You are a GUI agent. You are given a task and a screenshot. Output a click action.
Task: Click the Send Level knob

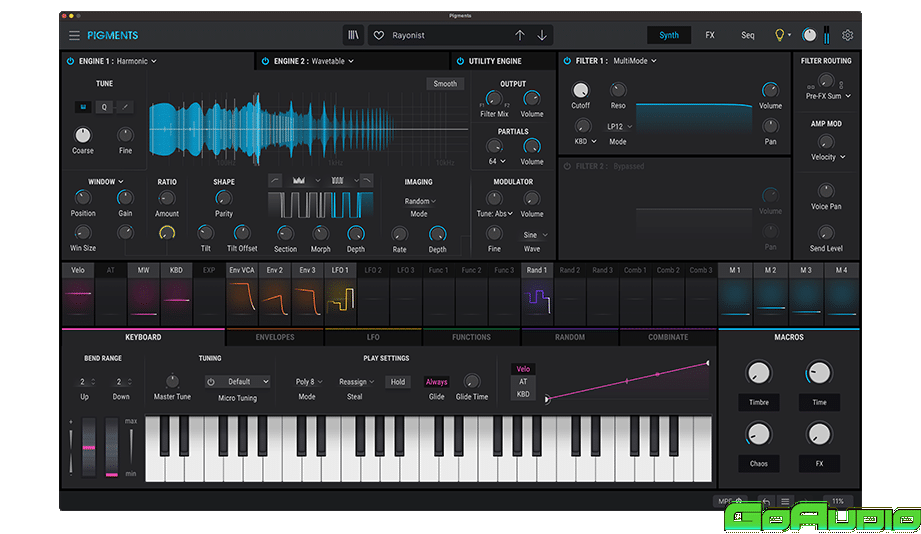pyautogui.click(x=826, y=233)
